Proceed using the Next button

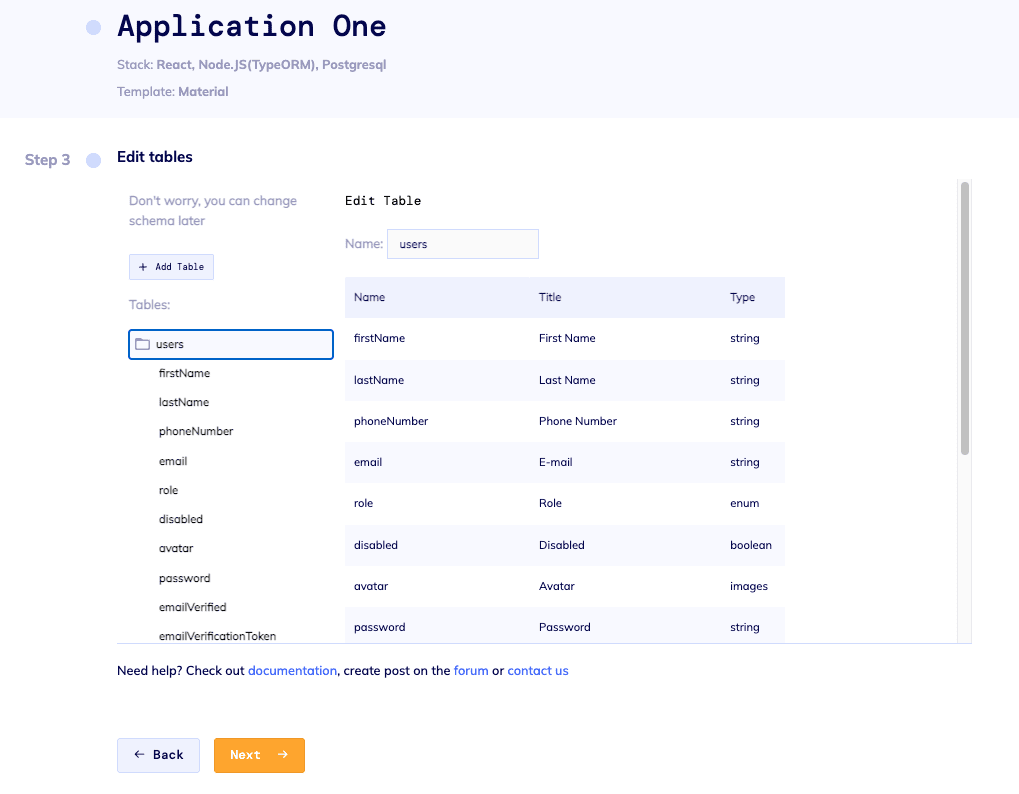point(259,755)
